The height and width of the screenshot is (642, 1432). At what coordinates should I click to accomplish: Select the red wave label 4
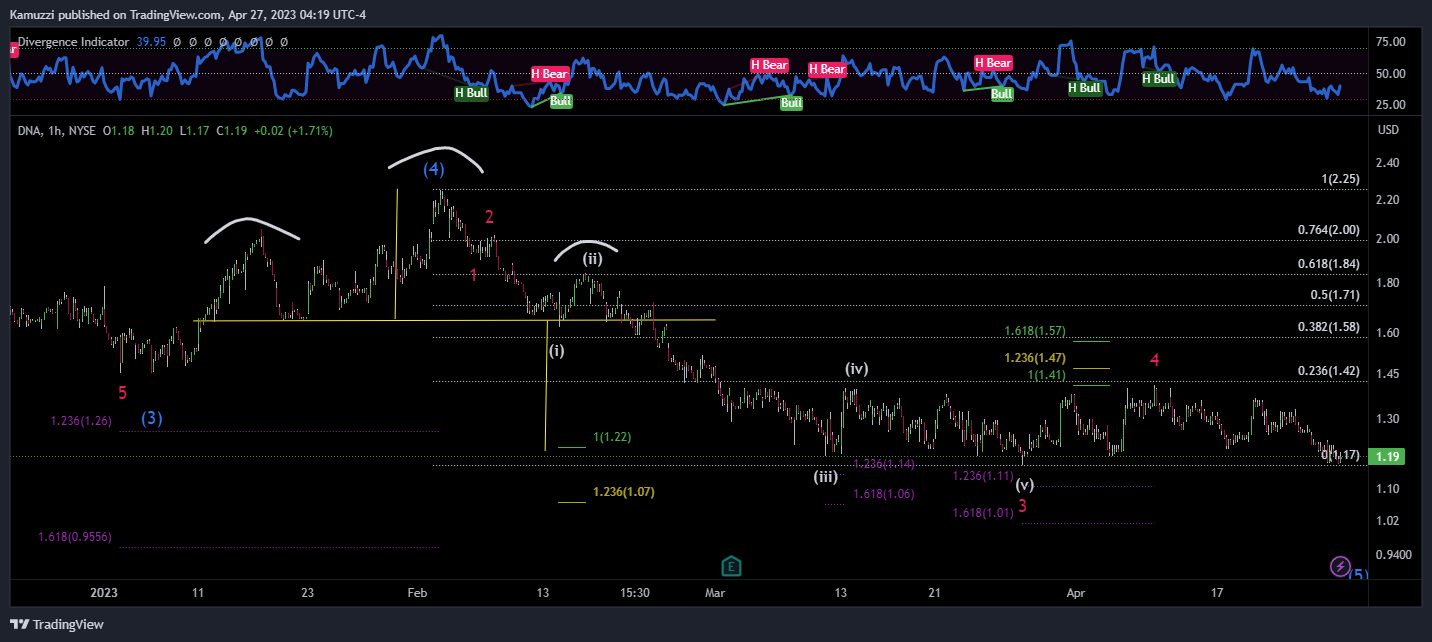click(x=1155, y=360)
